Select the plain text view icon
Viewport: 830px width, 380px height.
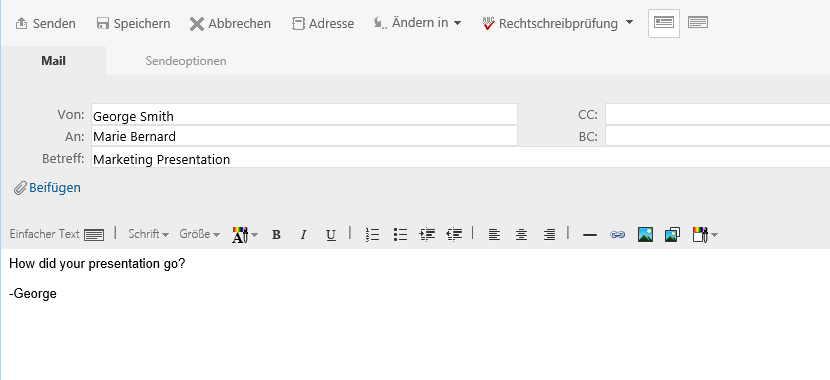click(x=698, y=22)
